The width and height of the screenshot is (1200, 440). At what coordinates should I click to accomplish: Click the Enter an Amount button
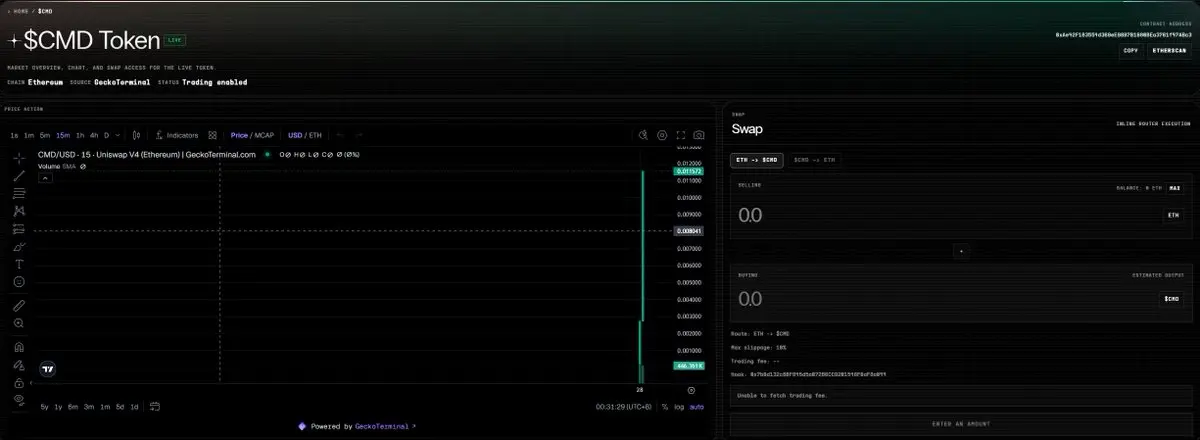[x=961, y=424]
